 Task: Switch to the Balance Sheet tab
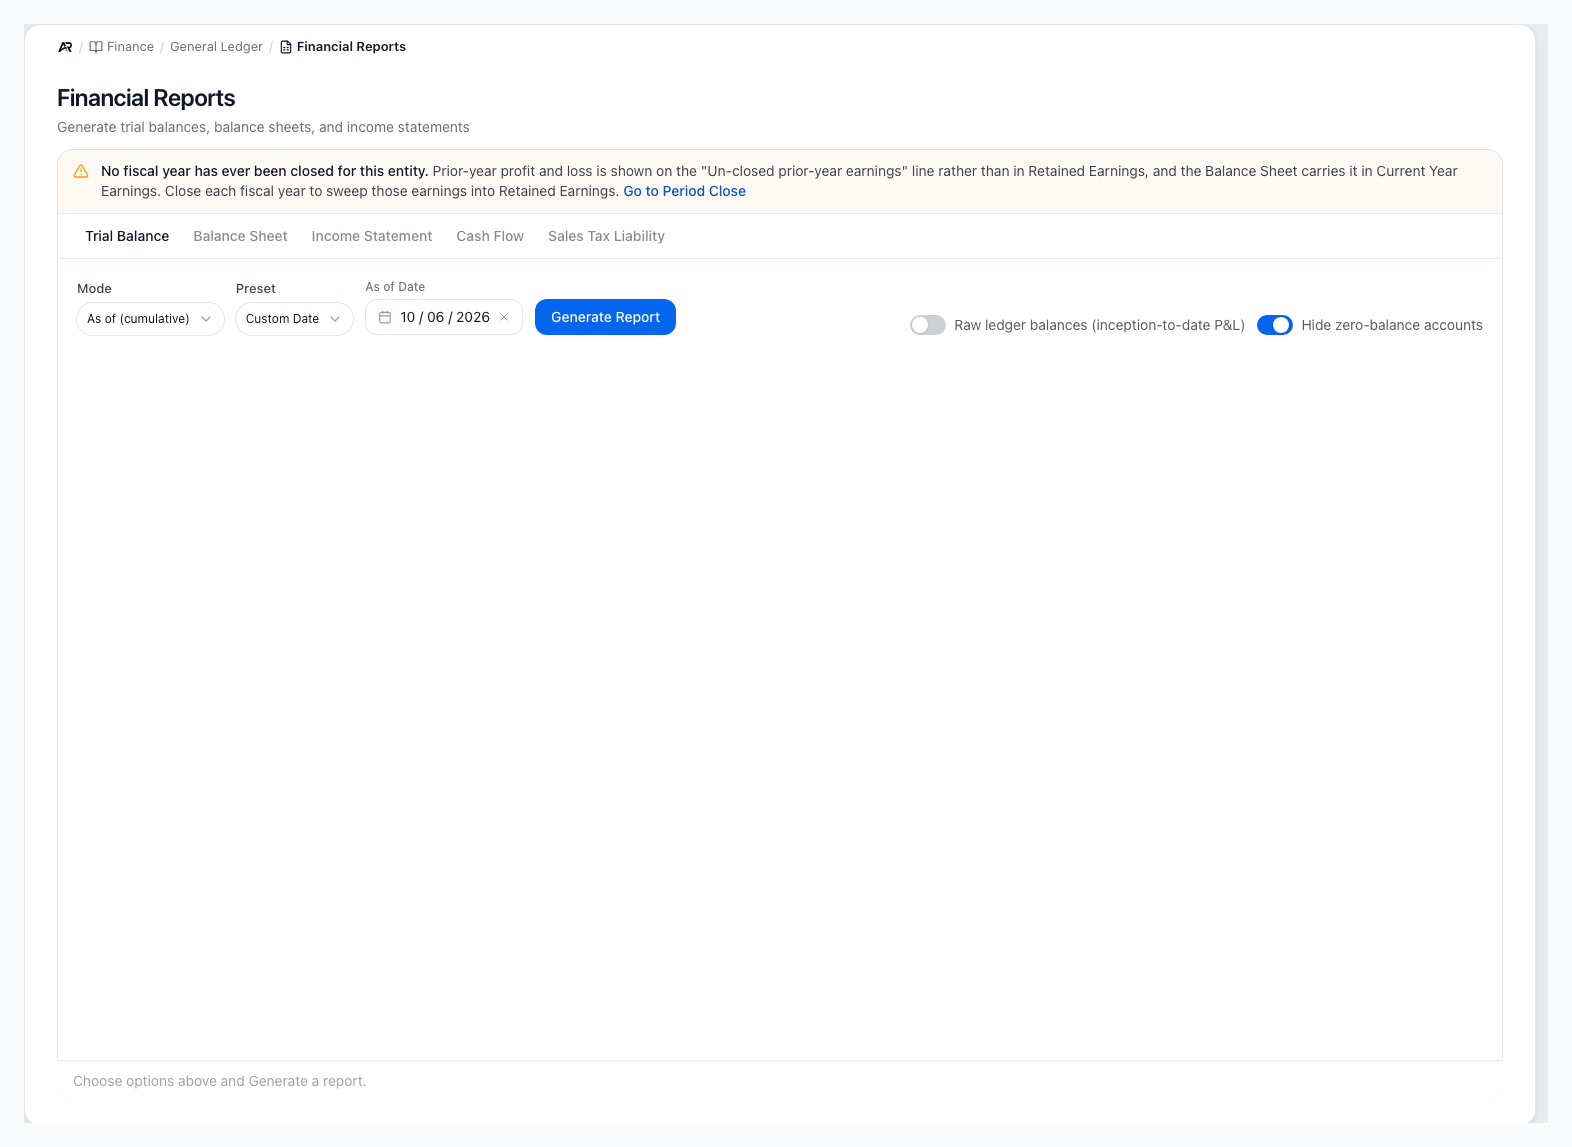tap(240, 236)
